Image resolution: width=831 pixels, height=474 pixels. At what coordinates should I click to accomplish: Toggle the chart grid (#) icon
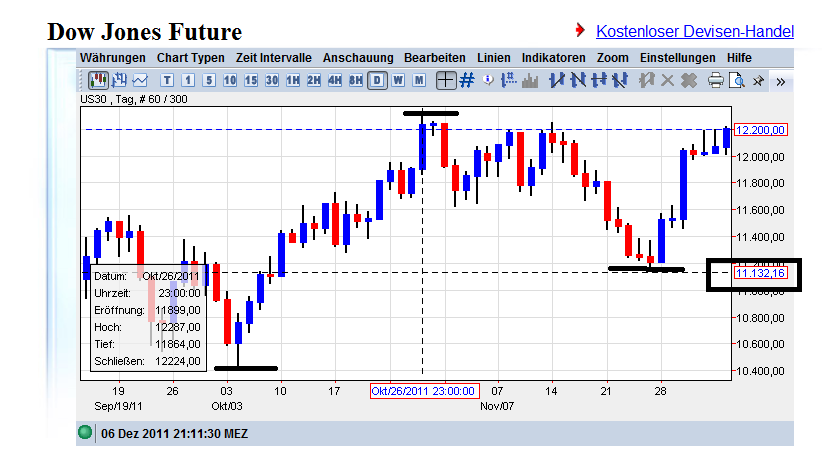(x=467, y=81)
